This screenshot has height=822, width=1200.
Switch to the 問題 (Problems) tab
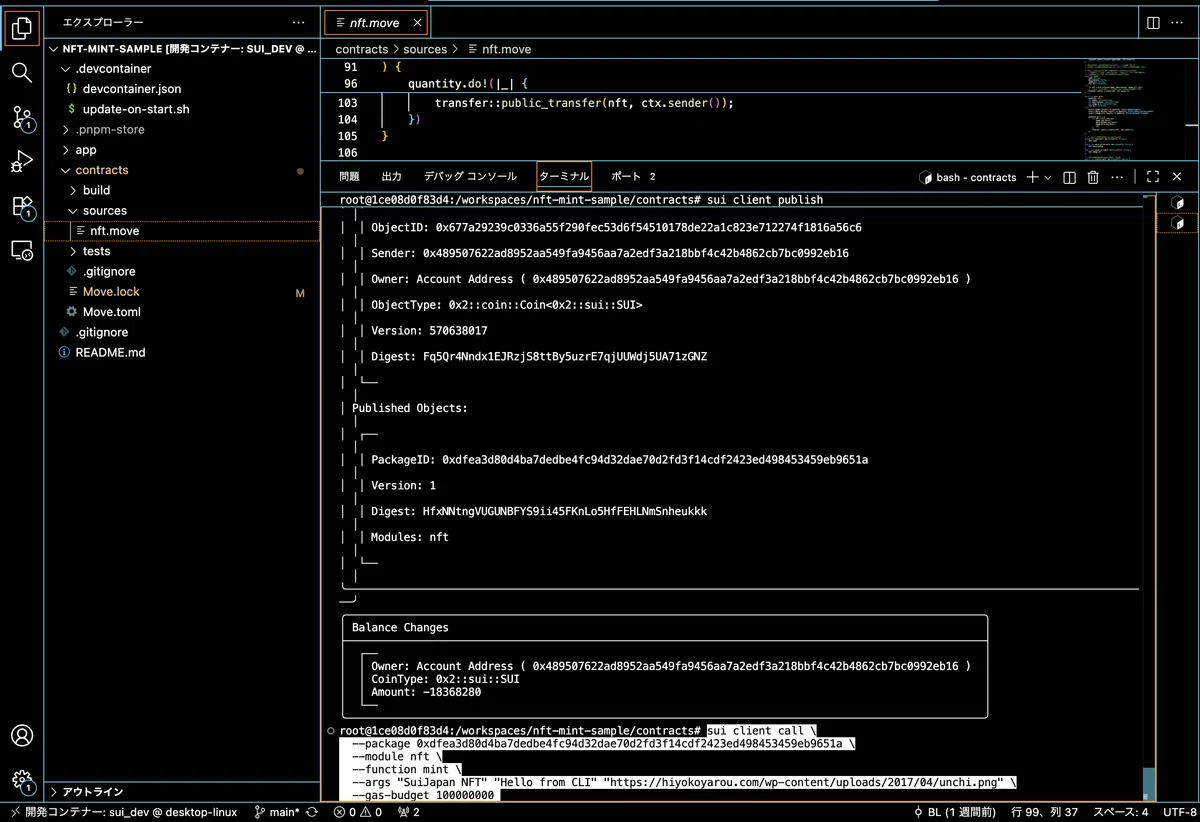pyautogui.click(x=349, y=176)
